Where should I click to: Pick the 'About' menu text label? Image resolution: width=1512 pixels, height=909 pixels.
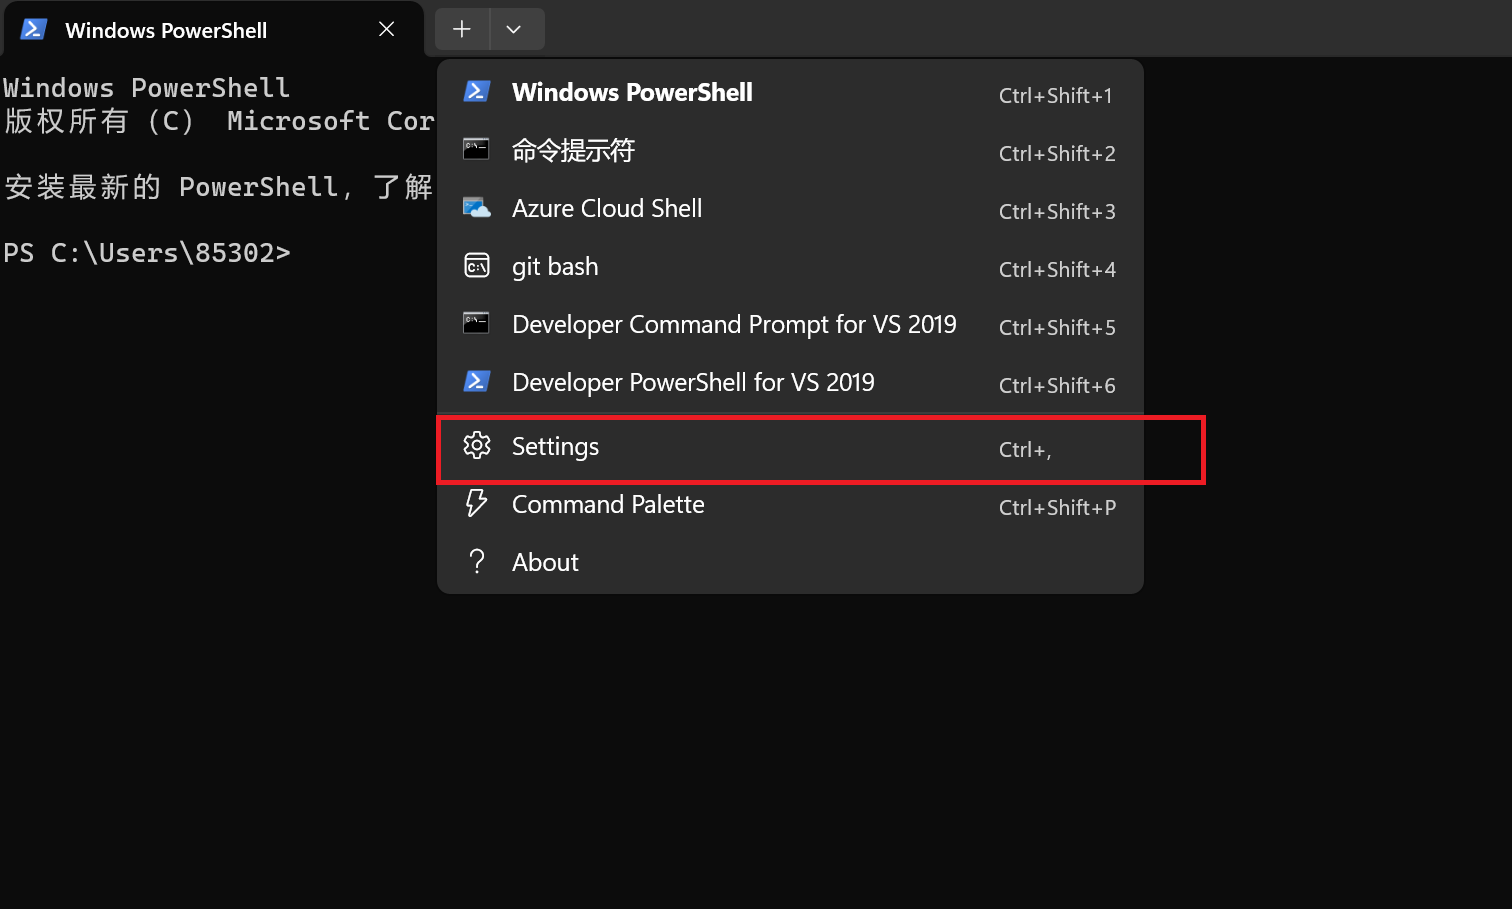pos(545,563)
